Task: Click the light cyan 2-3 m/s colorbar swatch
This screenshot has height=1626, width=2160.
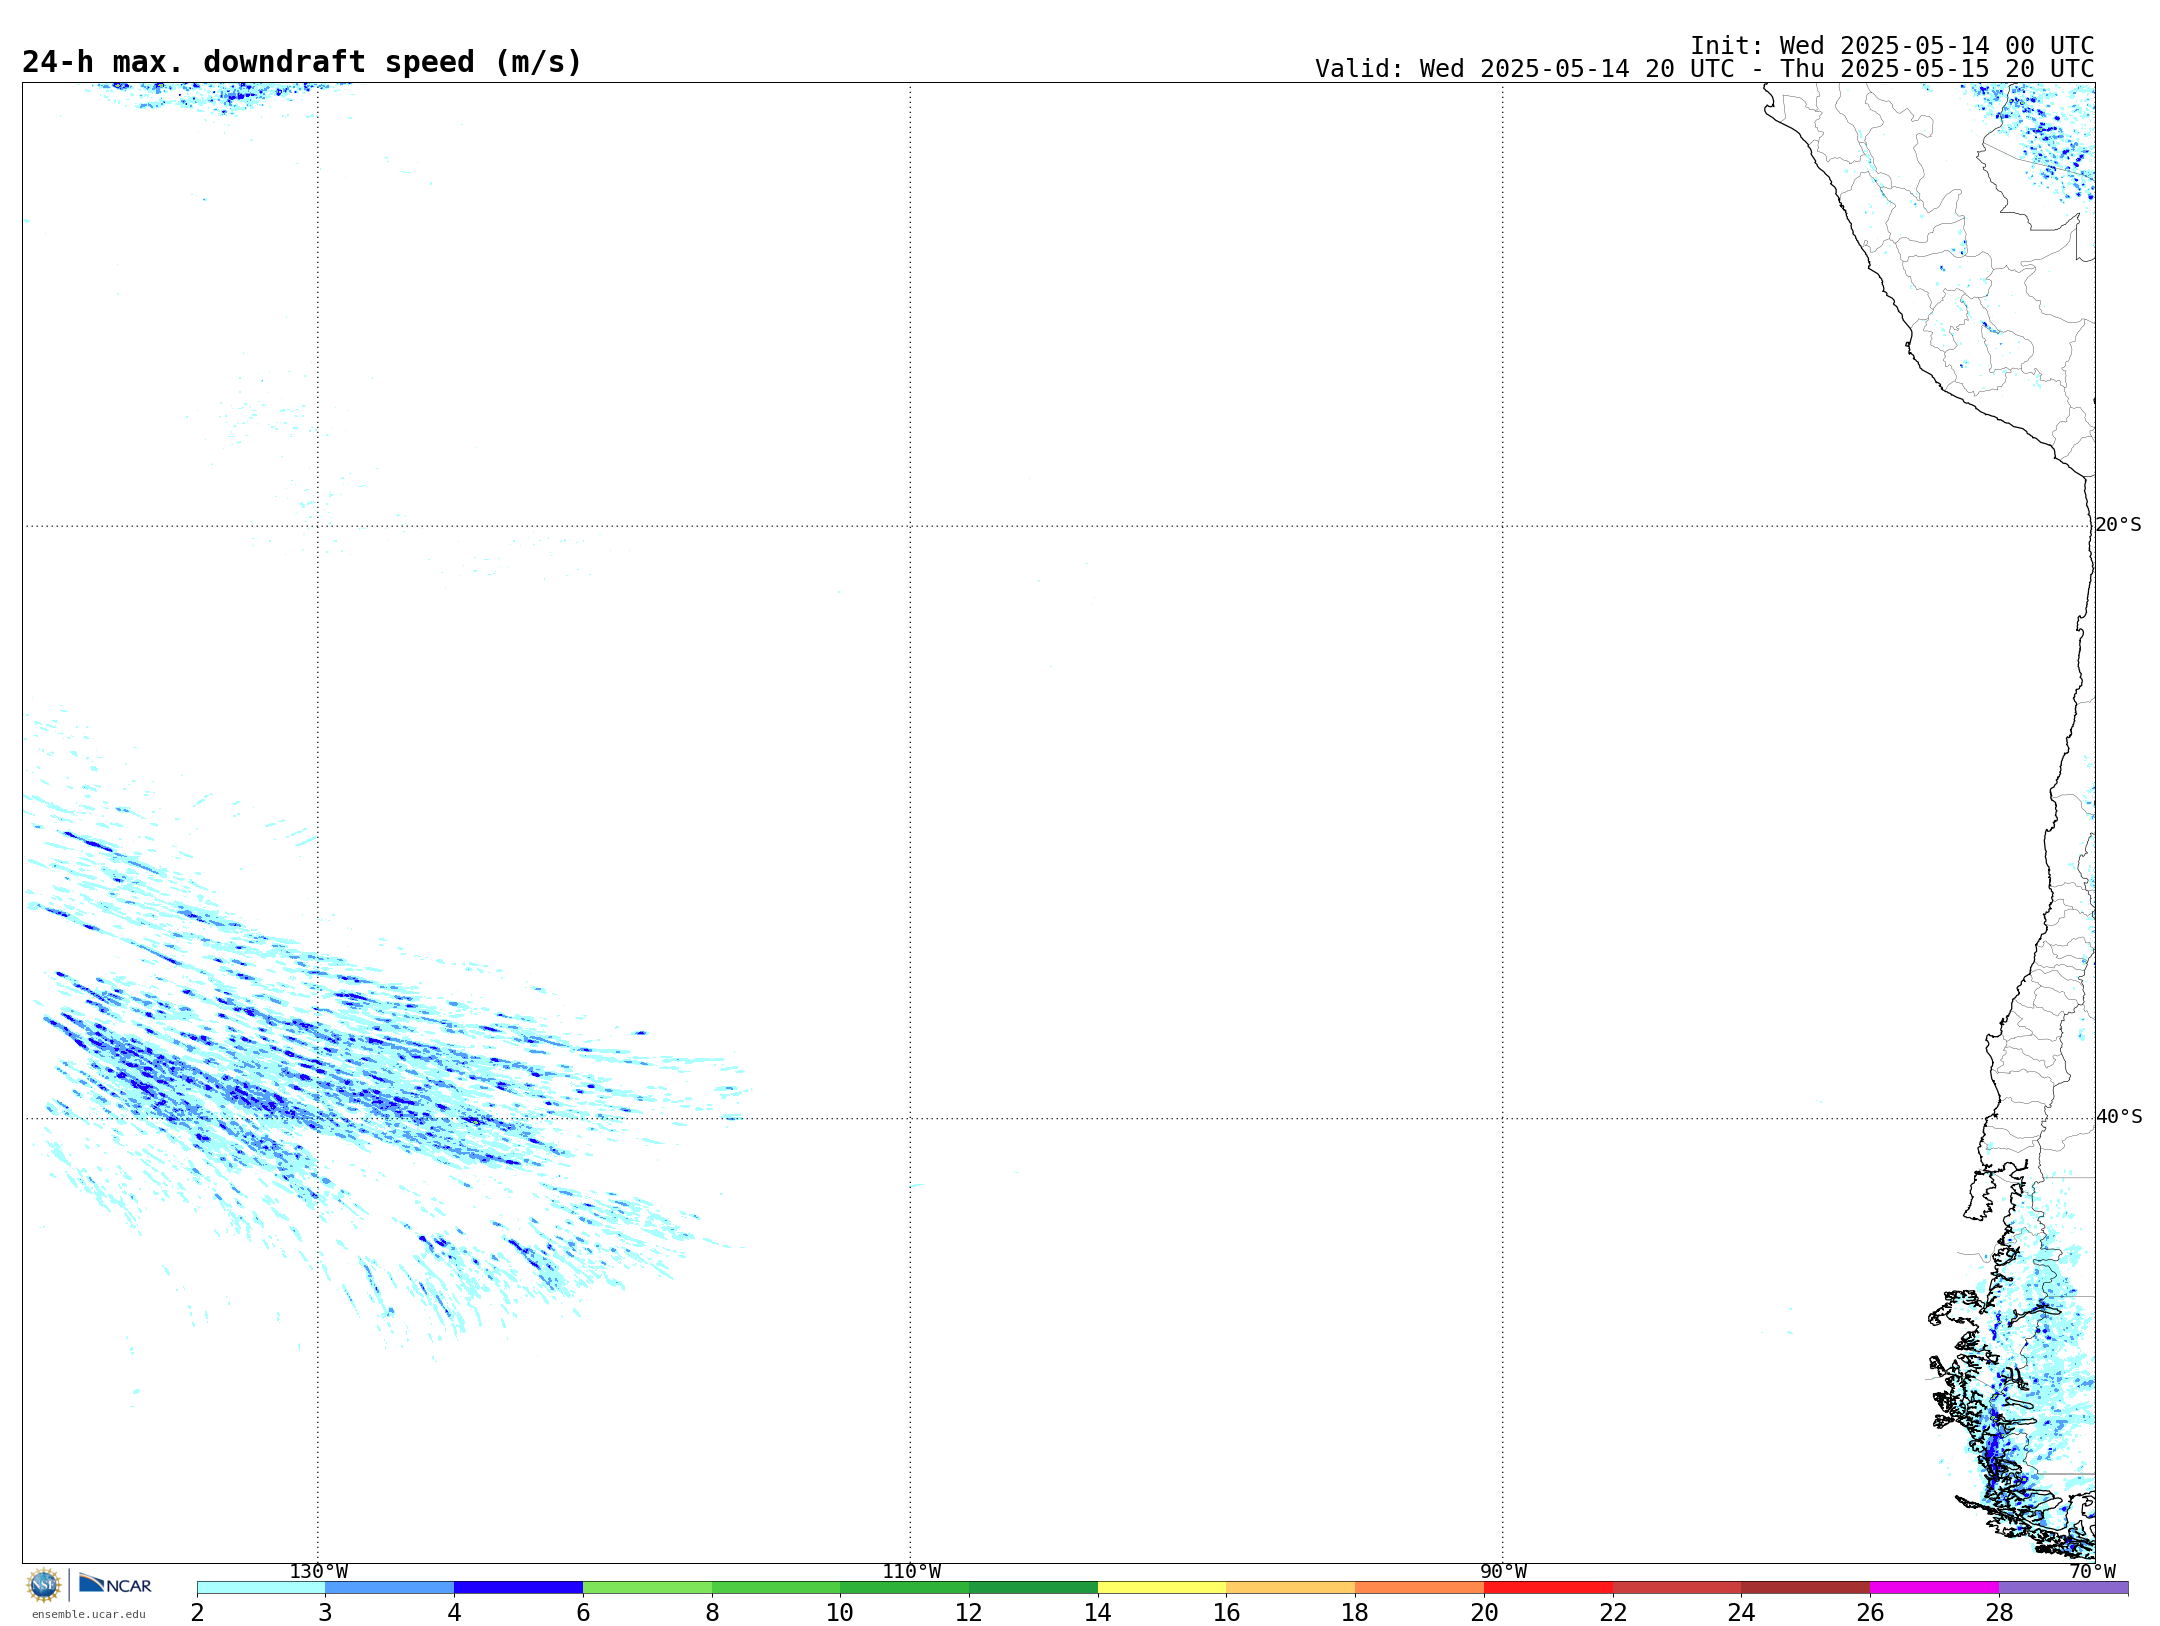Action: pyautogui.click(x=261, y=1588)
